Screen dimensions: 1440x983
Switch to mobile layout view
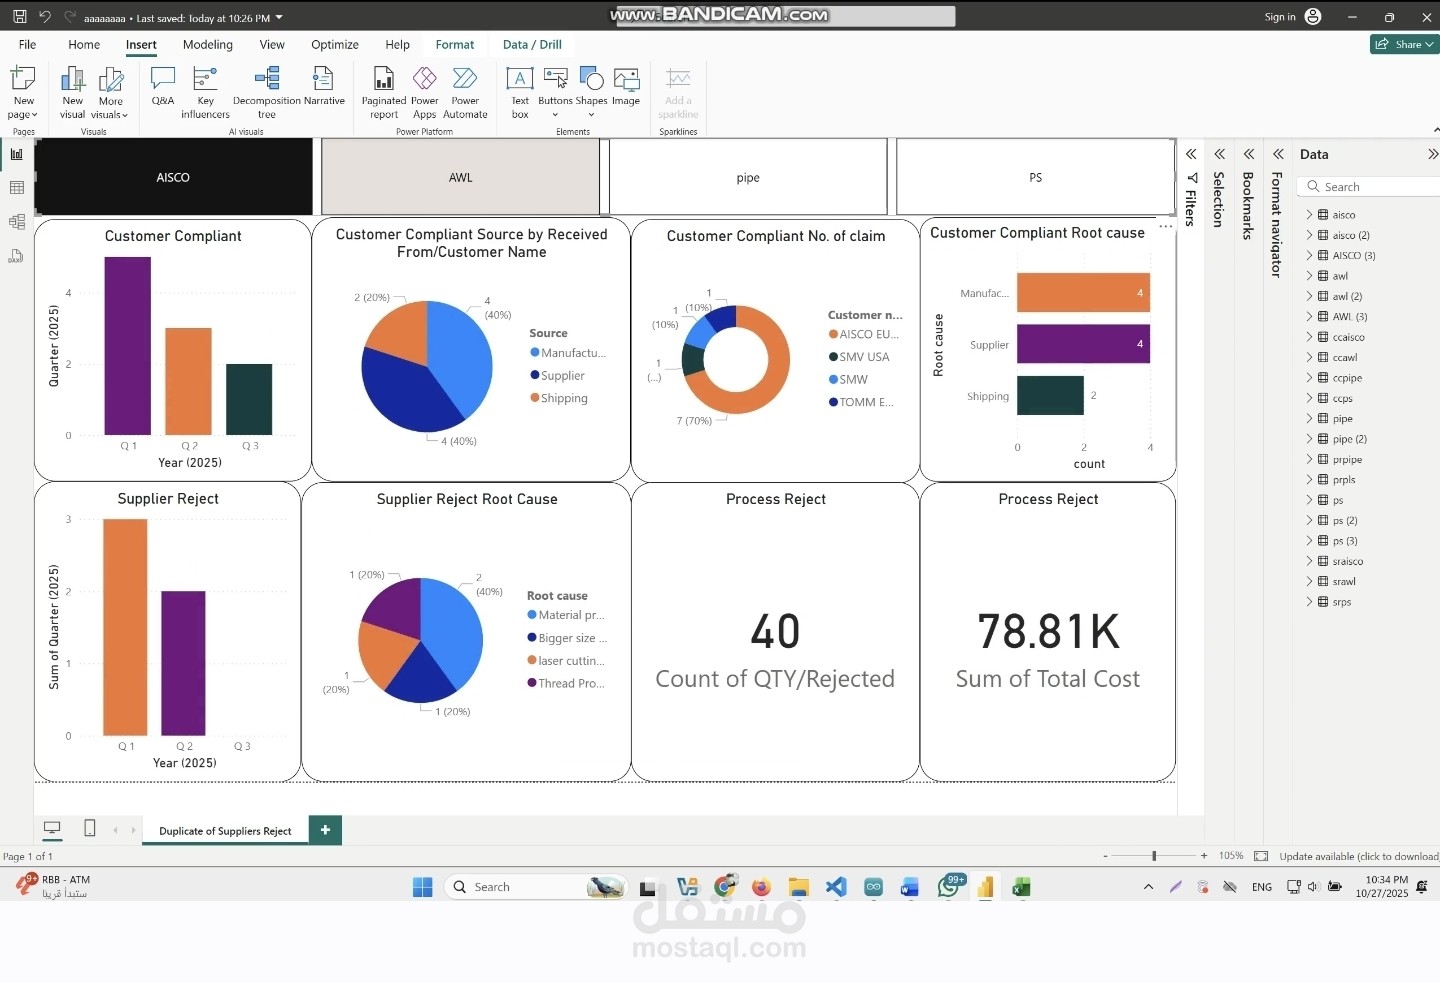pyautogui.click(x=90, y=829)
